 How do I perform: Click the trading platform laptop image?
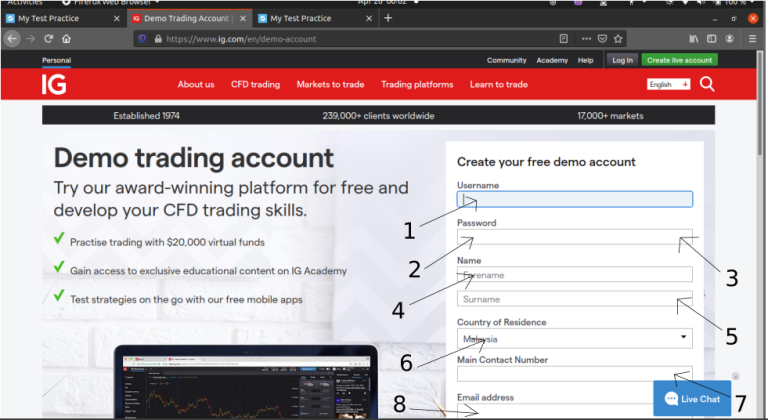(x=246, y=381)
